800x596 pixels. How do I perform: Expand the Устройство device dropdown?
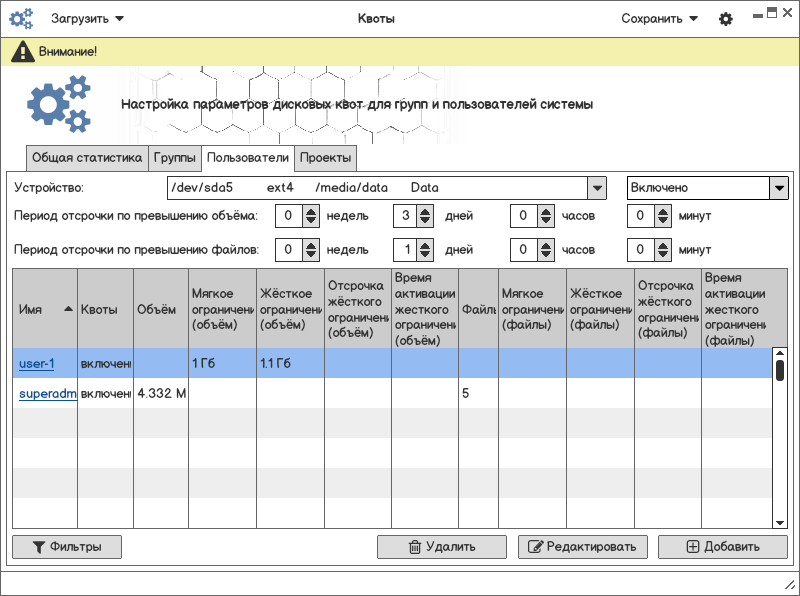tap(596, 188)
